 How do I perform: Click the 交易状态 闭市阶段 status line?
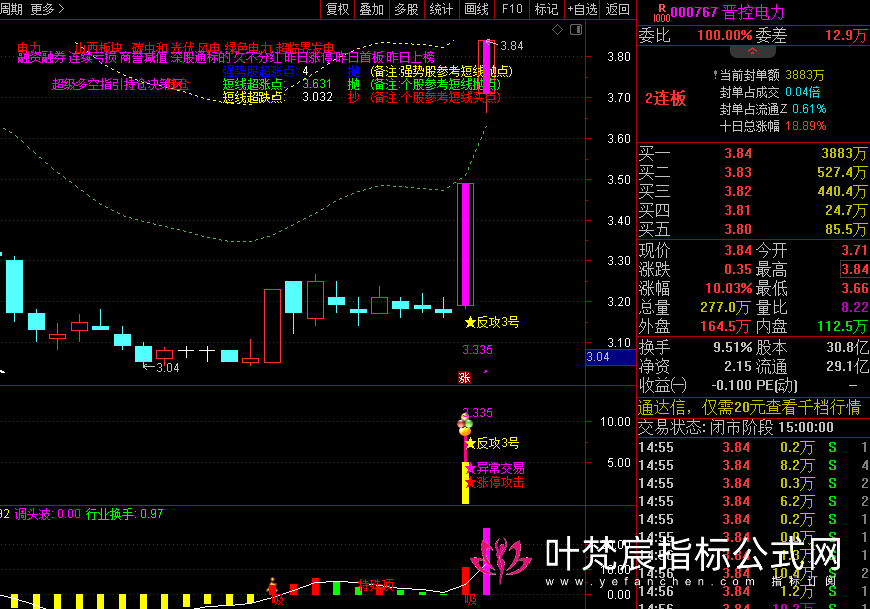(736, 428)
